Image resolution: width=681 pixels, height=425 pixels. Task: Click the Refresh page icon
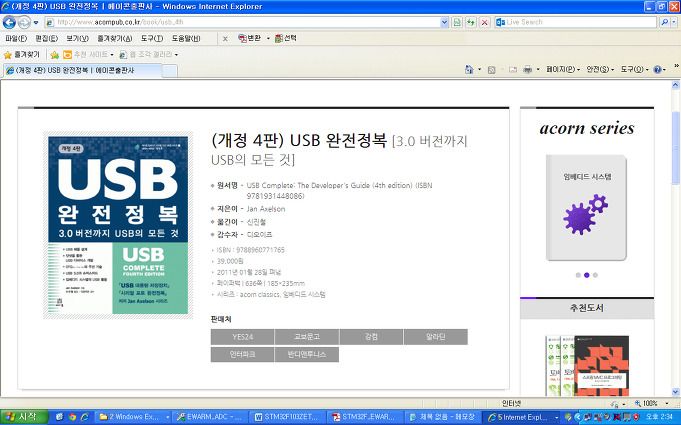[x=471, y=22]
